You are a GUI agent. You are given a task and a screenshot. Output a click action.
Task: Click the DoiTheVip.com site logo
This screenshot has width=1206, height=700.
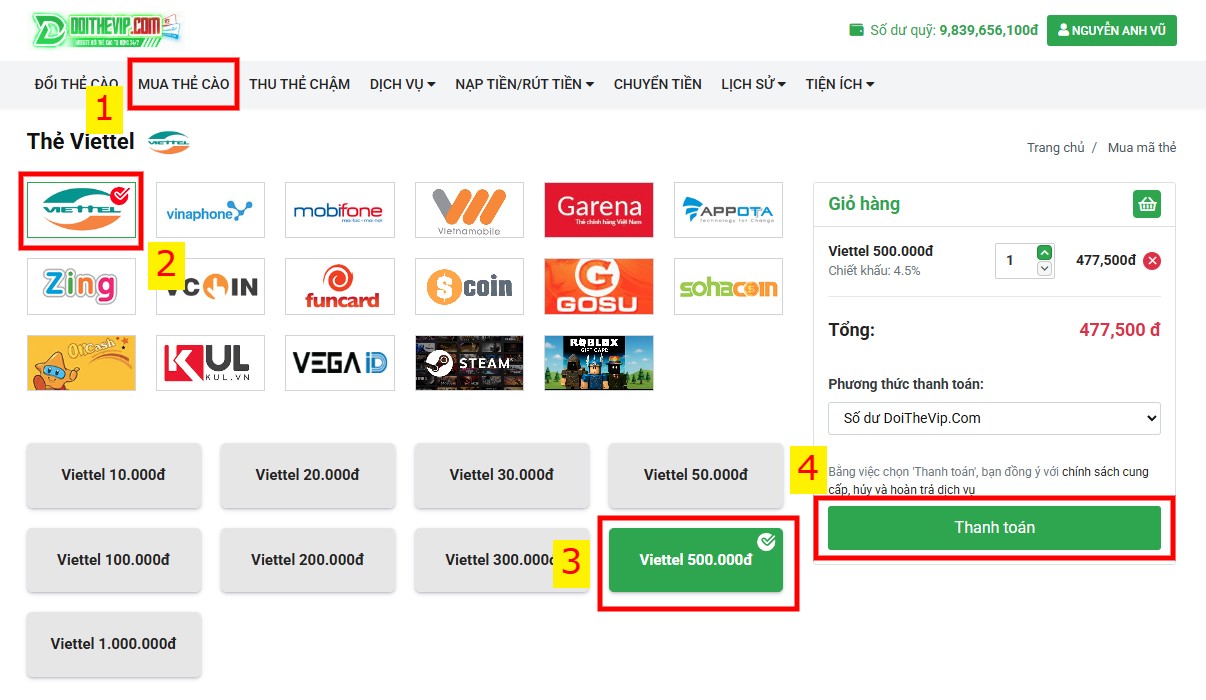coord(107,30)
